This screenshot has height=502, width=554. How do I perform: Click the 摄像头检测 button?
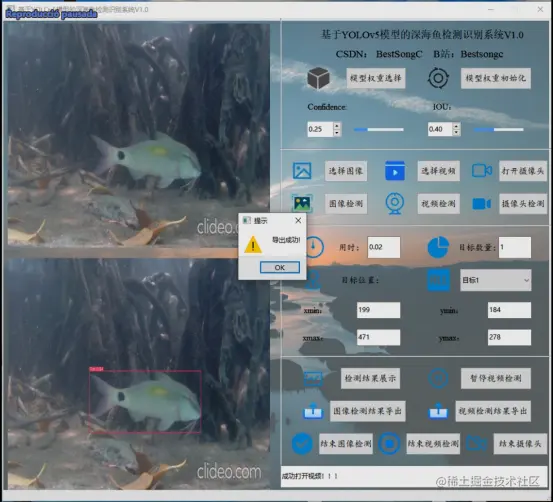[523, 203]
